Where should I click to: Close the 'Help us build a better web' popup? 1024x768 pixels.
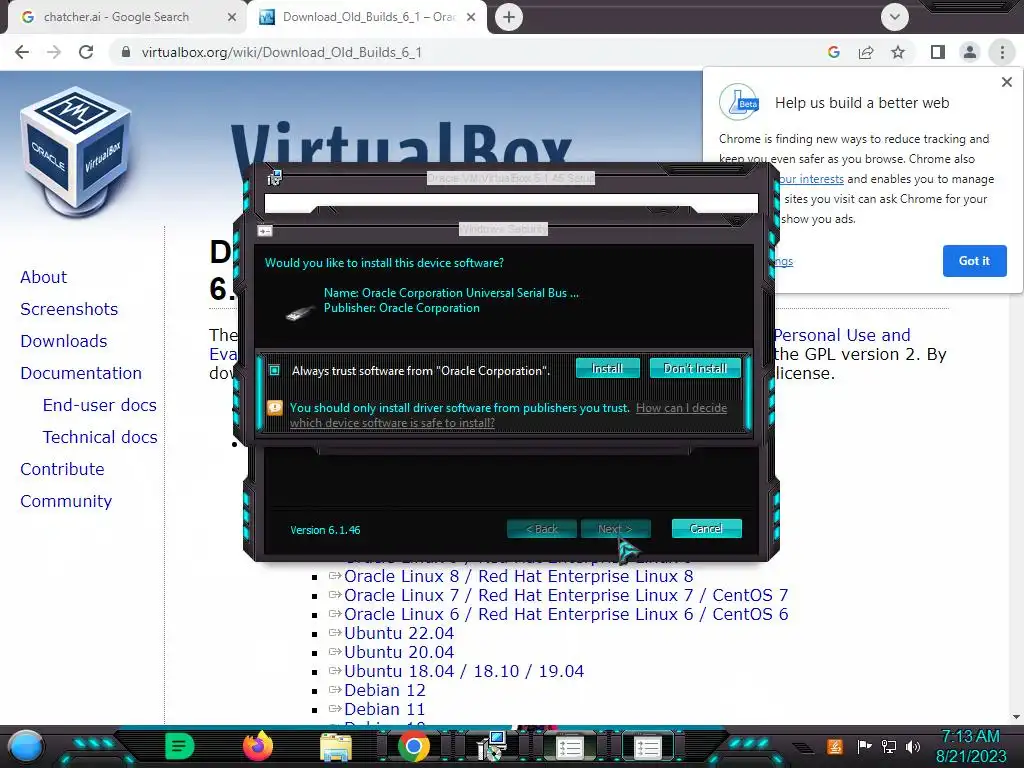(1006, 82)
